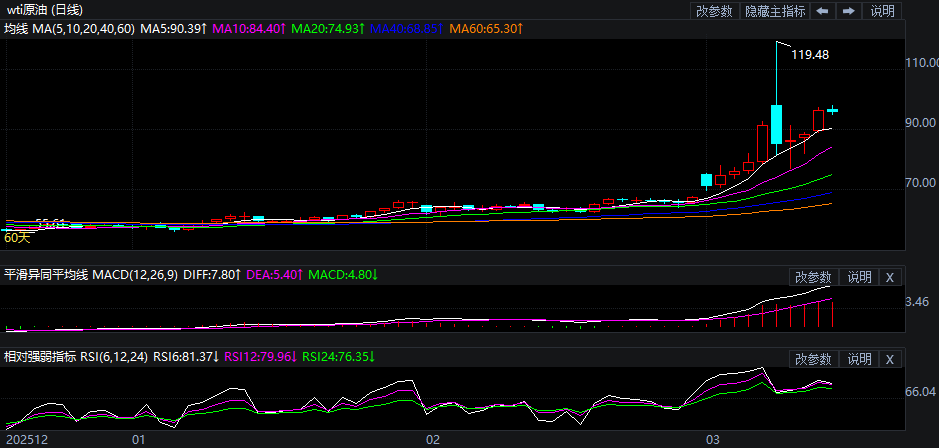Click 说明 in the MACD panel
The width and height of the screenshot is (939, 448).
(x=859, y=277)
